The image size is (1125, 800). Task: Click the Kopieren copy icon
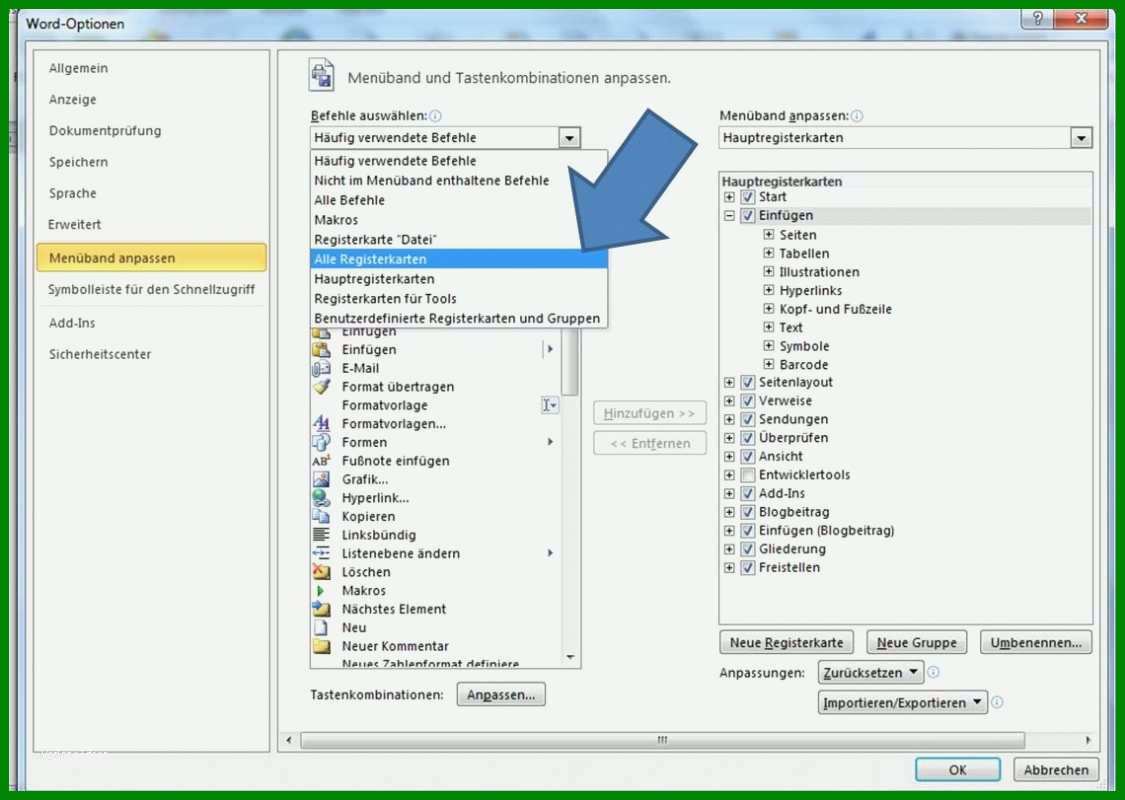pyautogui.click(x=321, y=517)
